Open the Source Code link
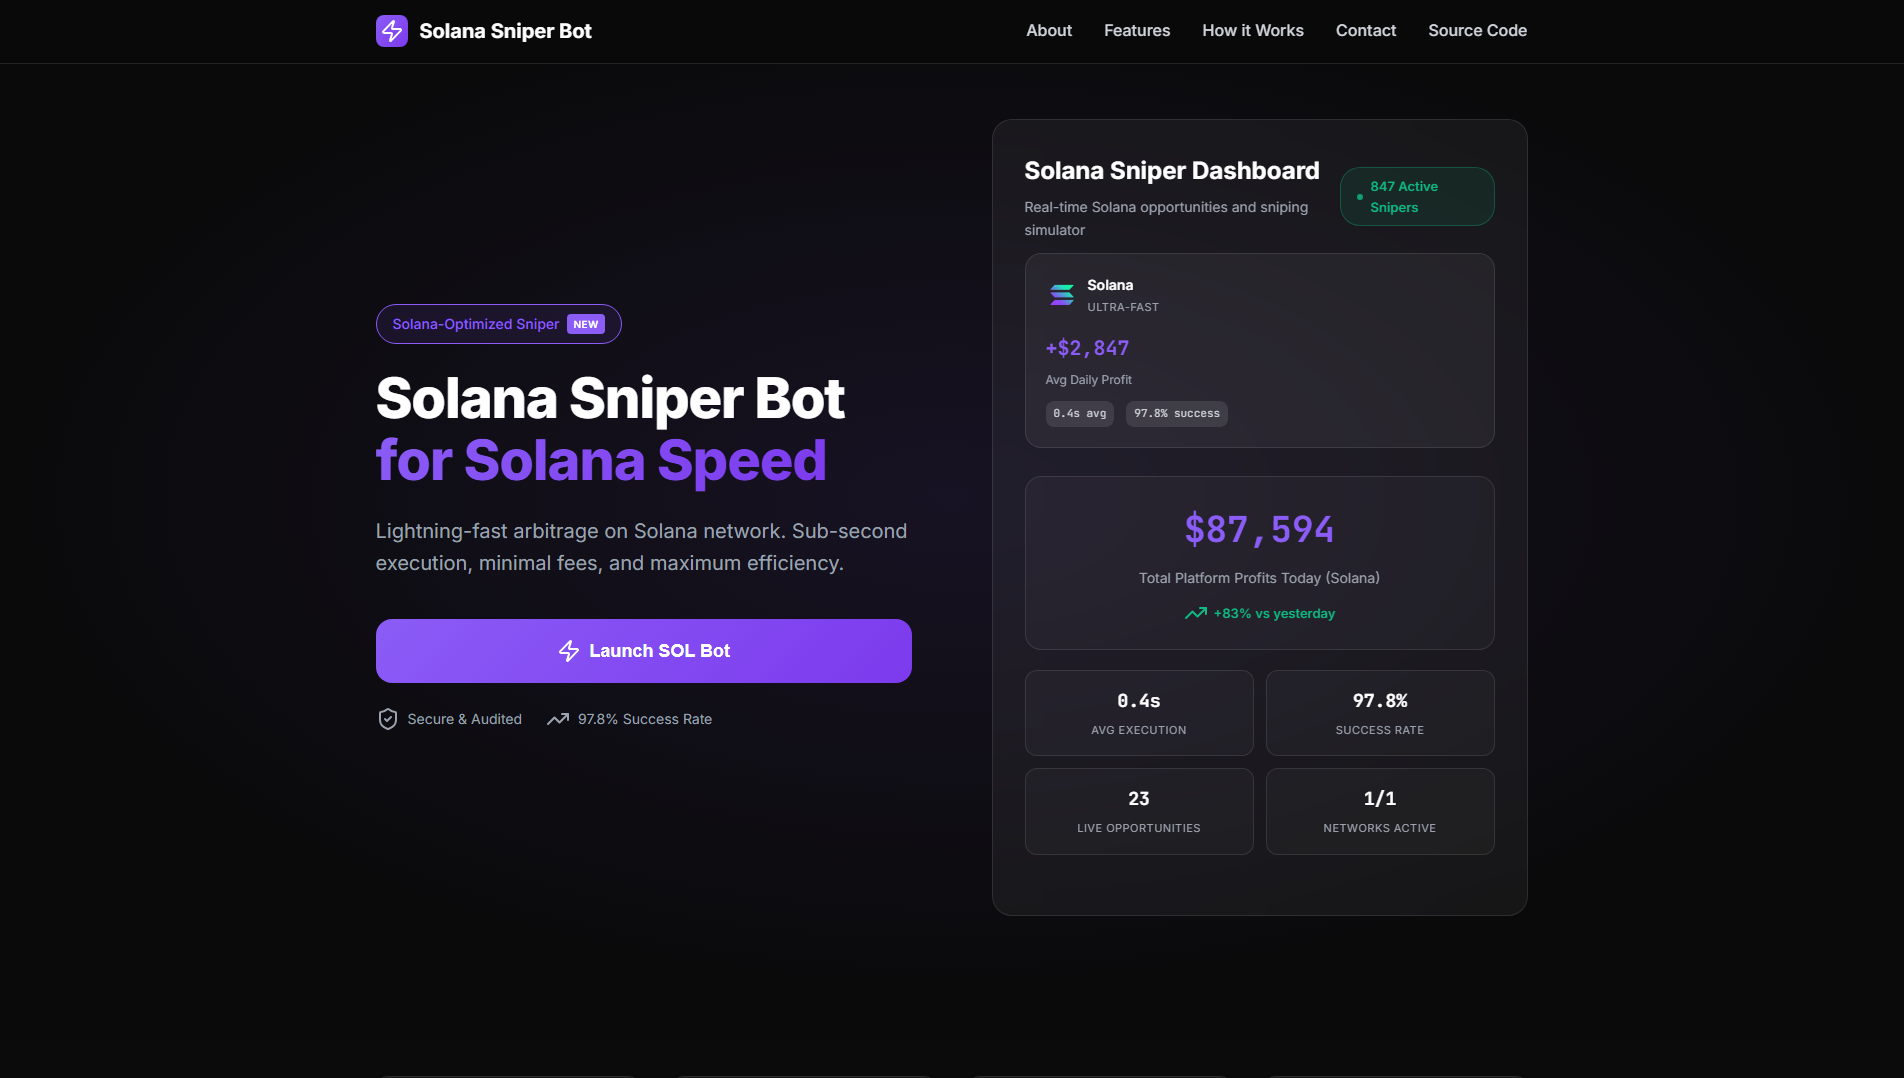This screenshot has width=1904, height=1078. tap(1477, 31)
